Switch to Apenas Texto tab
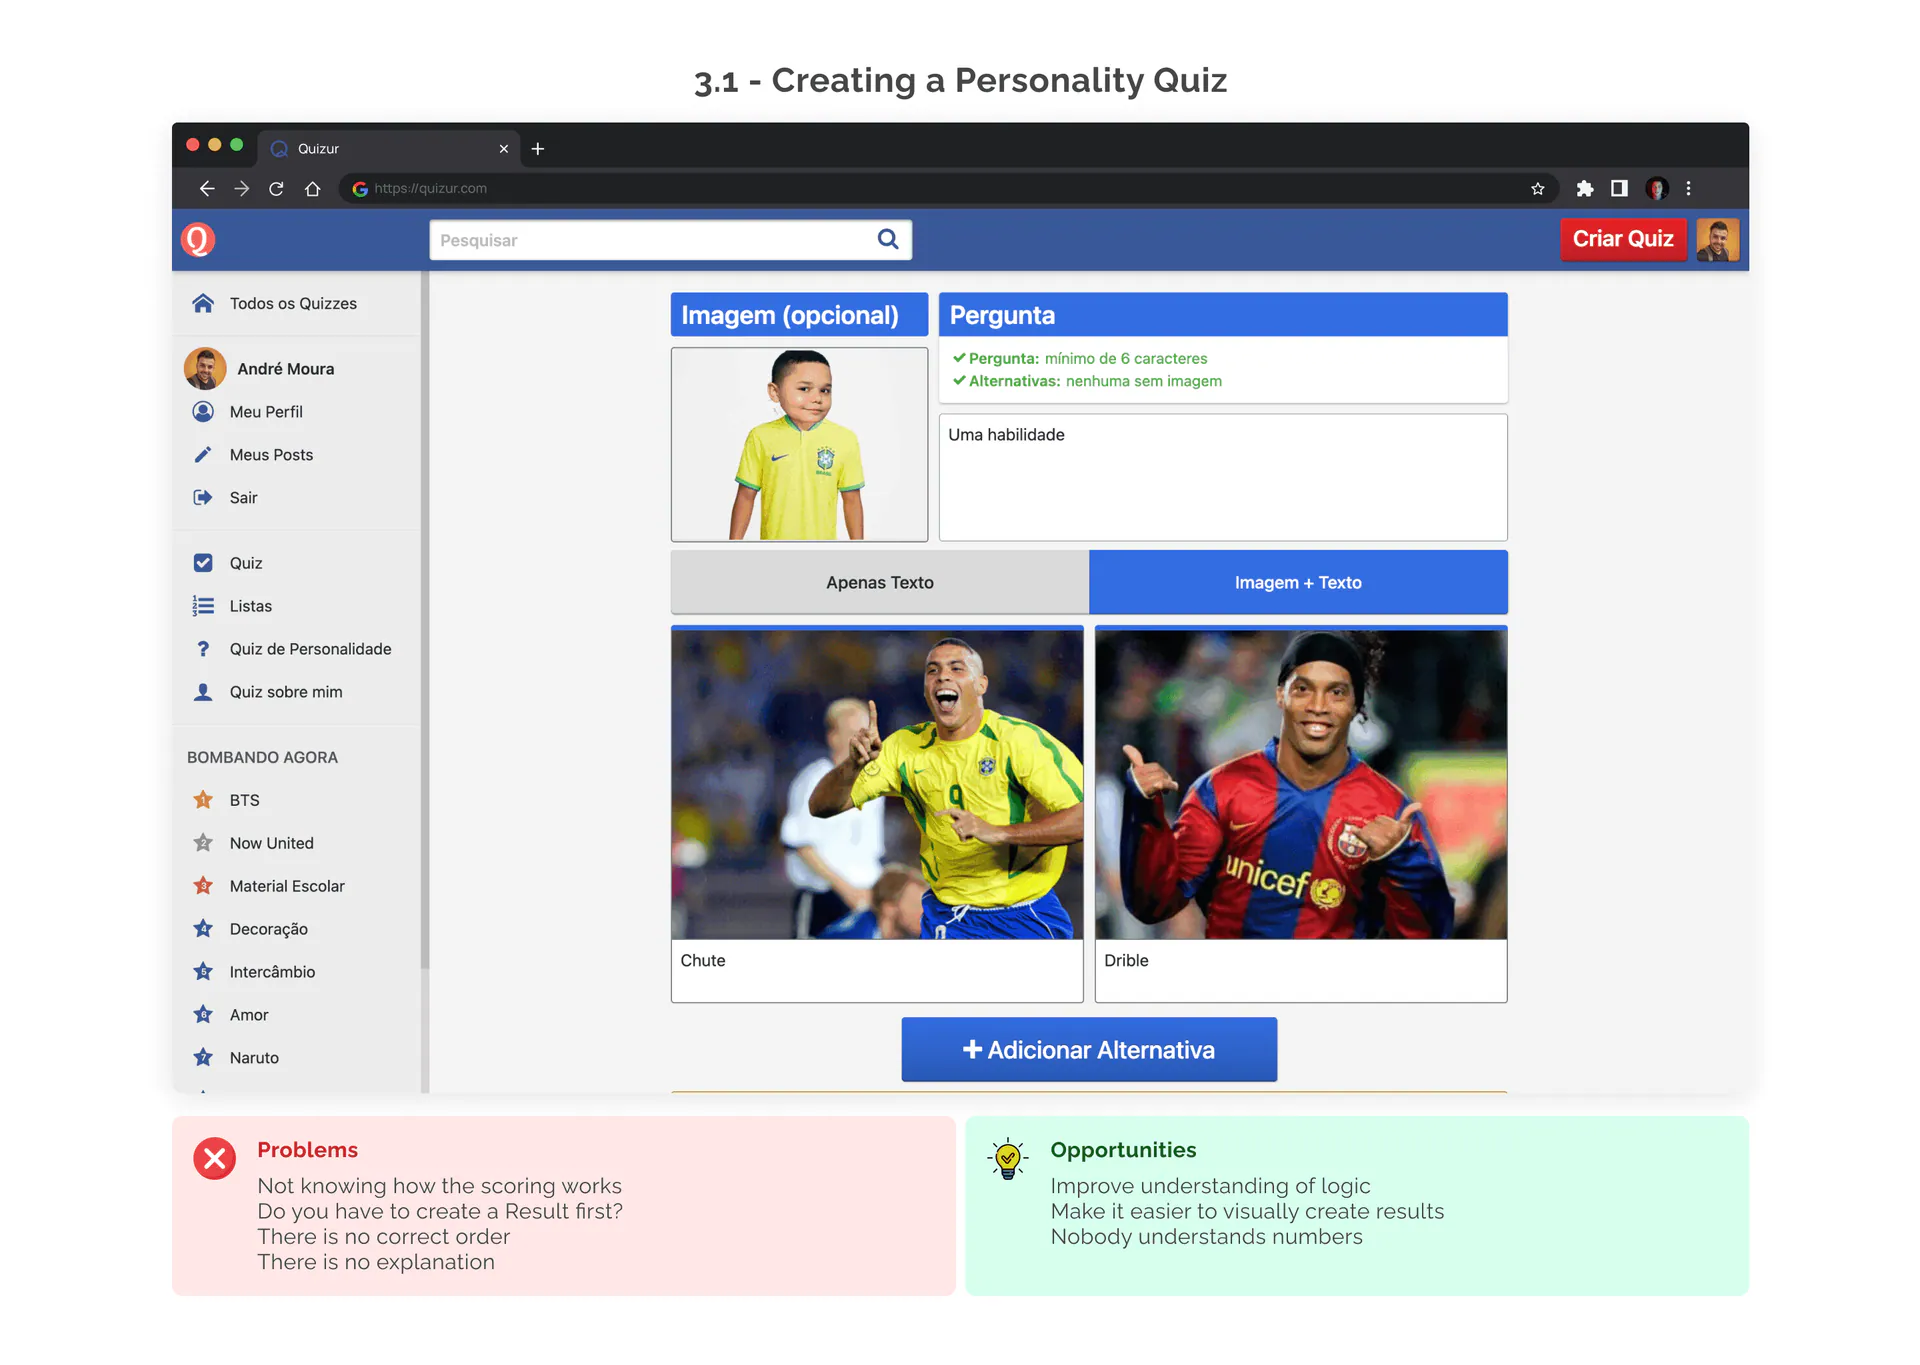 pyautogui.click(x=880, y=582)
